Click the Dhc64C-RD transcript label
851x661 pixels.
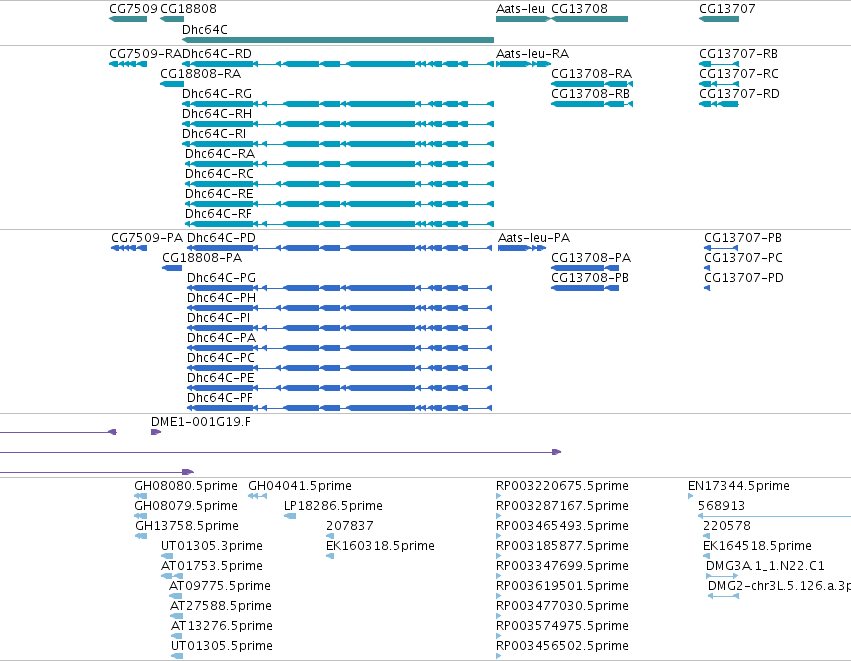[217, 54]
